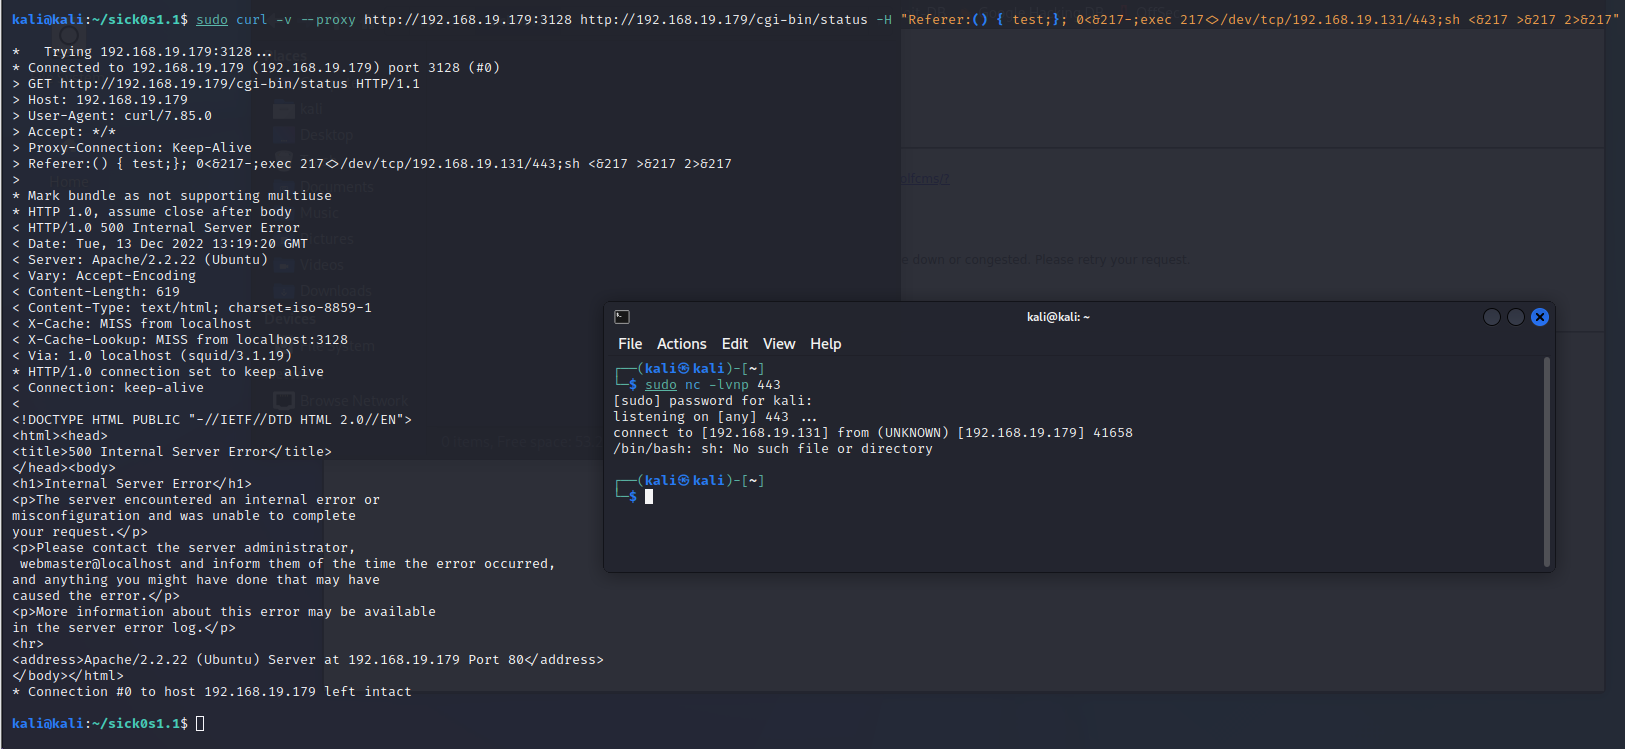Click the 'Connection: keep-alive' line

click(x=108, y=387)
